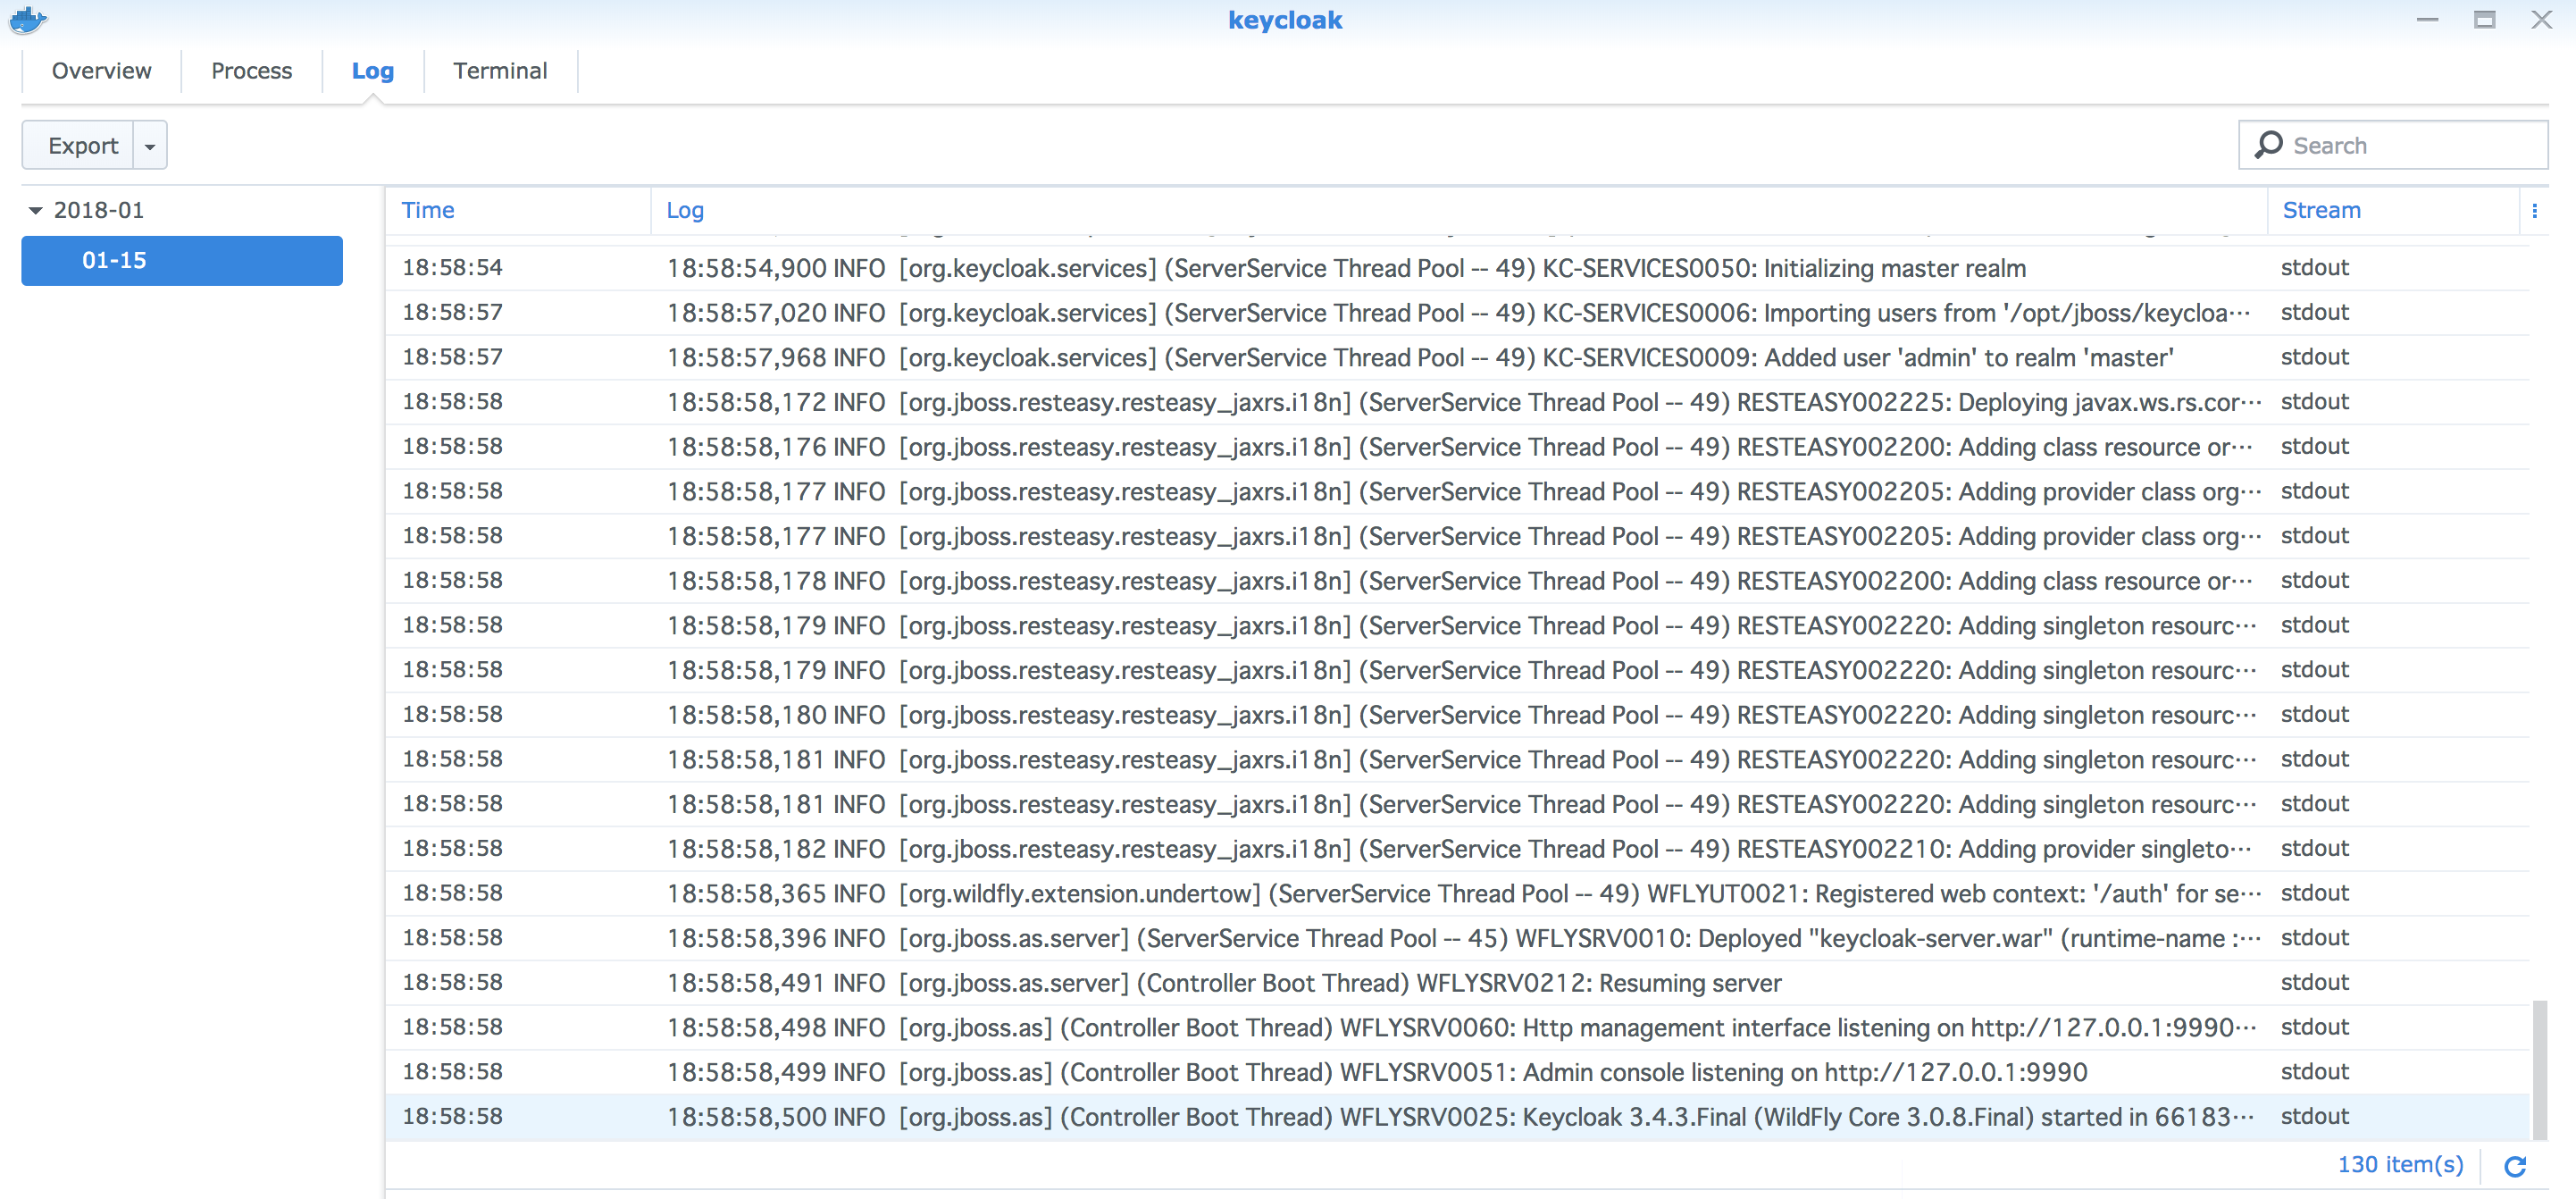Focus the Search input field
Screen dimensions: 2576x1199
click(2410, 146)
